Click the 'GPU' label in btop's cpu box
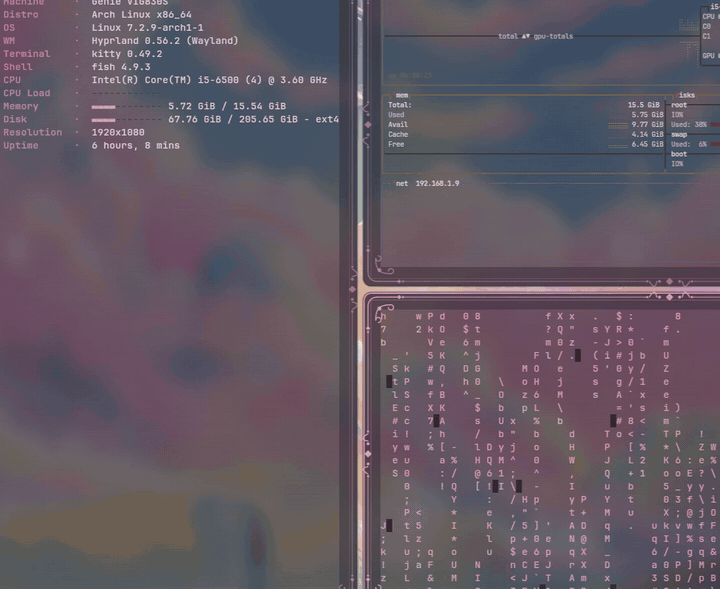The image size is (720, 589). pyautogui.click(x=709, y=56)
